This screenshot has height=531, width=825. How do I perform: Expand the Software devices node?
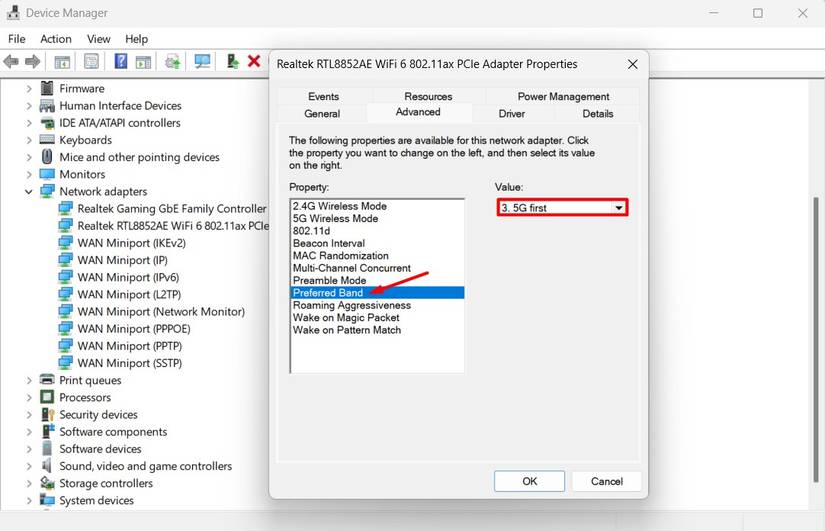29,449
